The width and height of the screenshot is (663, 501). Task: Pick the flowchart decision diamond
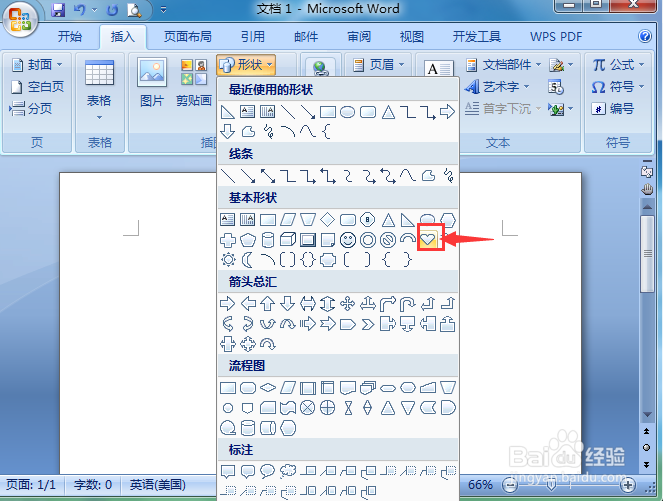[268, 387]
